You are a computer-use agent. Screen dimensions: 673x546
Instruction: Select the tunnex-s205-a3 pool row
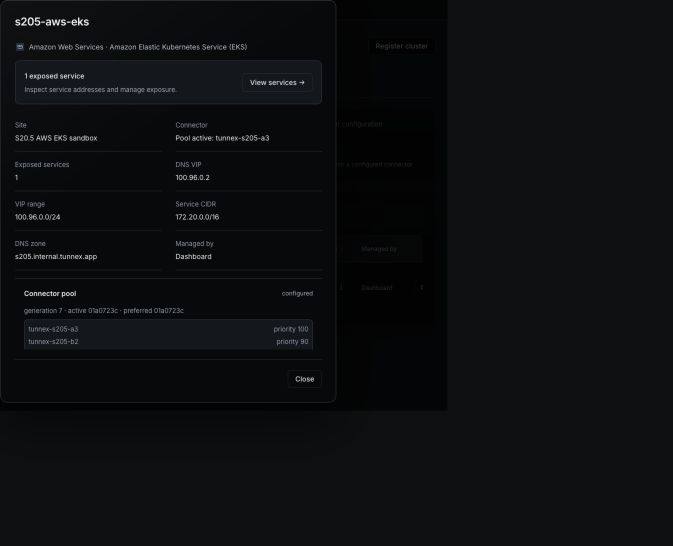tap(168, 329)
